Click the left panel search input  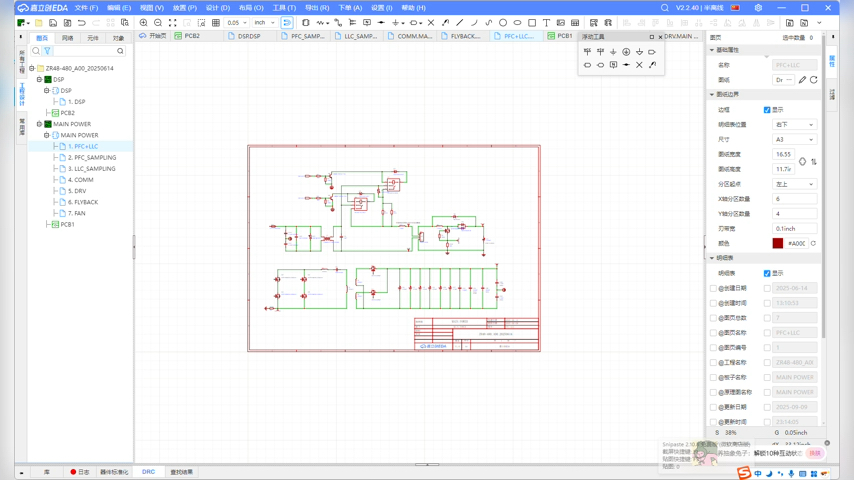tap(84, 51)
